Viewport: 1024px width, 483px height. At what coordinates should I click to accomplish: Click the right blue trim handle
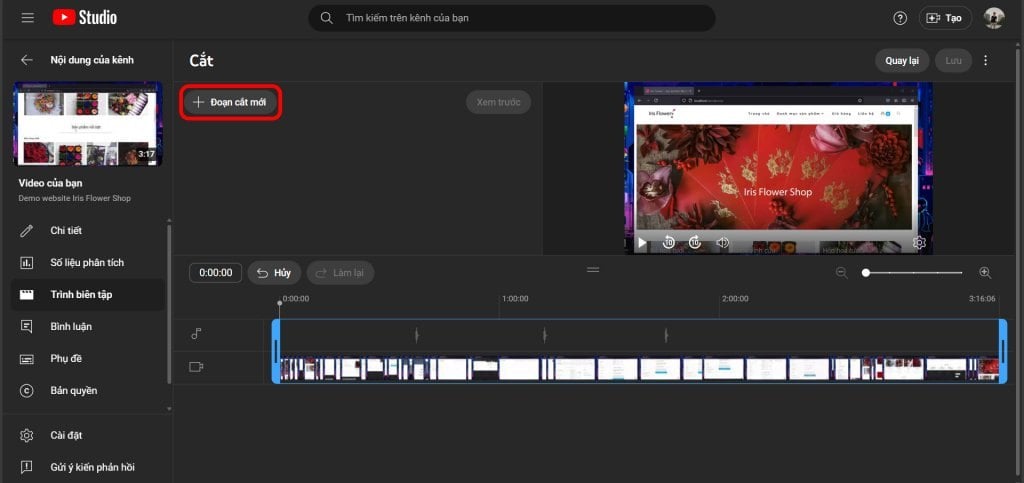pos(1003,351)
